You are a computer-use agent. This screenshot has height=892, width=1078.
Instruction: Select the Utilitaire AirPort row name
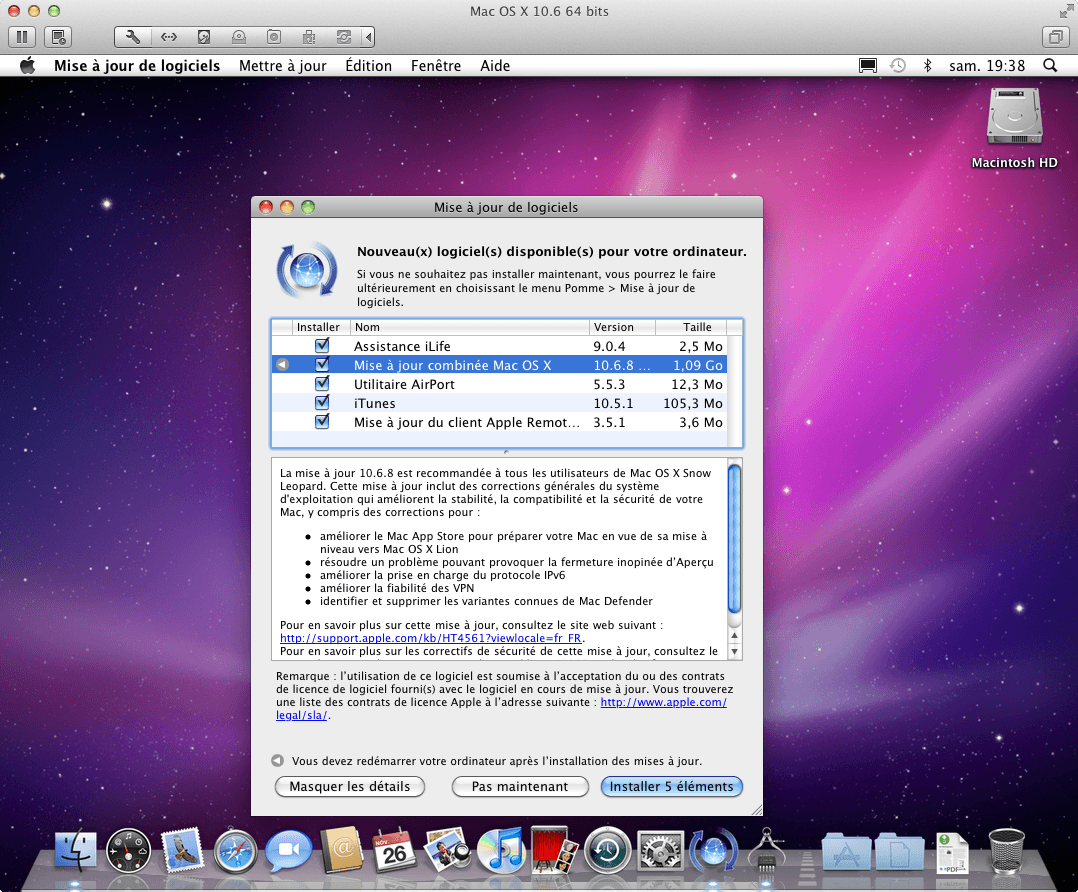pyautogui.click(x=404, y=384)
